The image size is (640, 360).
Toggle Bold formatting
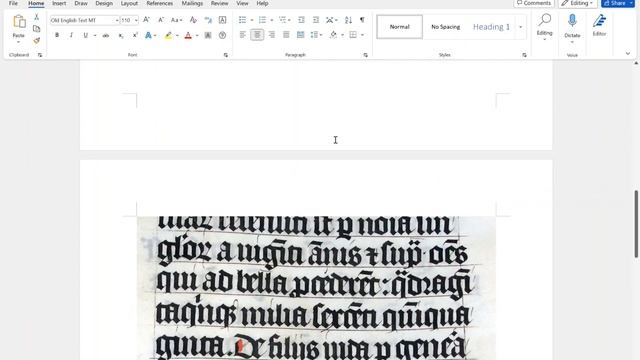point(57,36)
